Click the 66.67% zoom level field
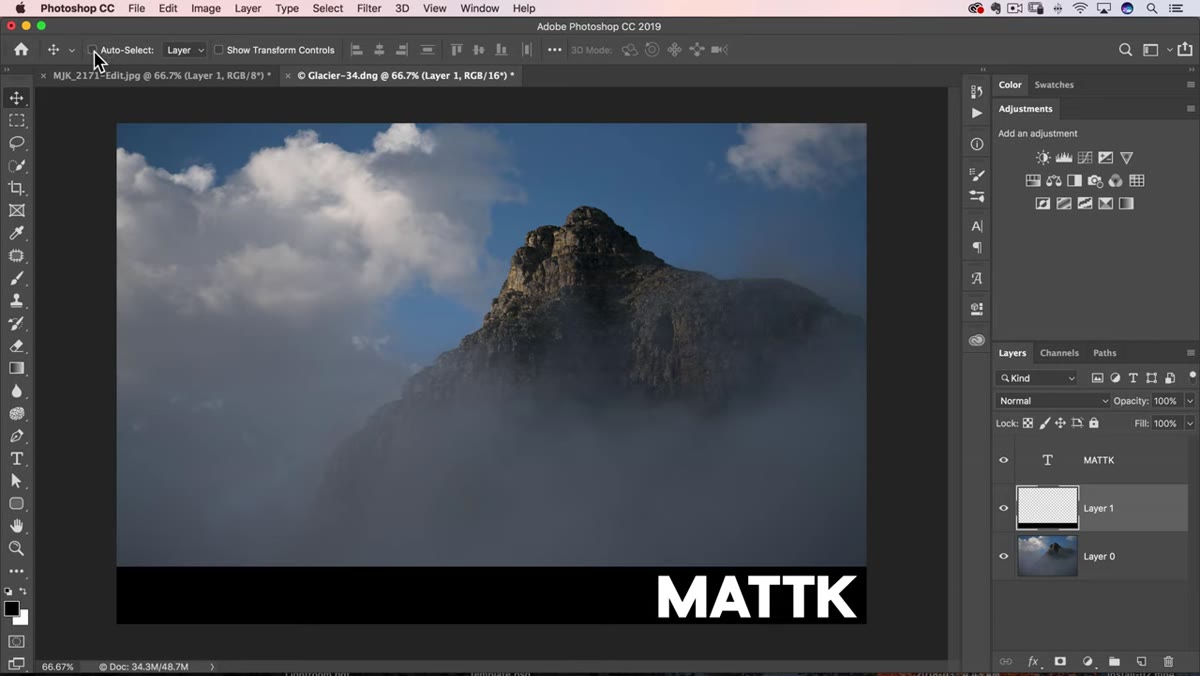The height and width of the screenshot is (676, 1200). (x=57, y=666)
